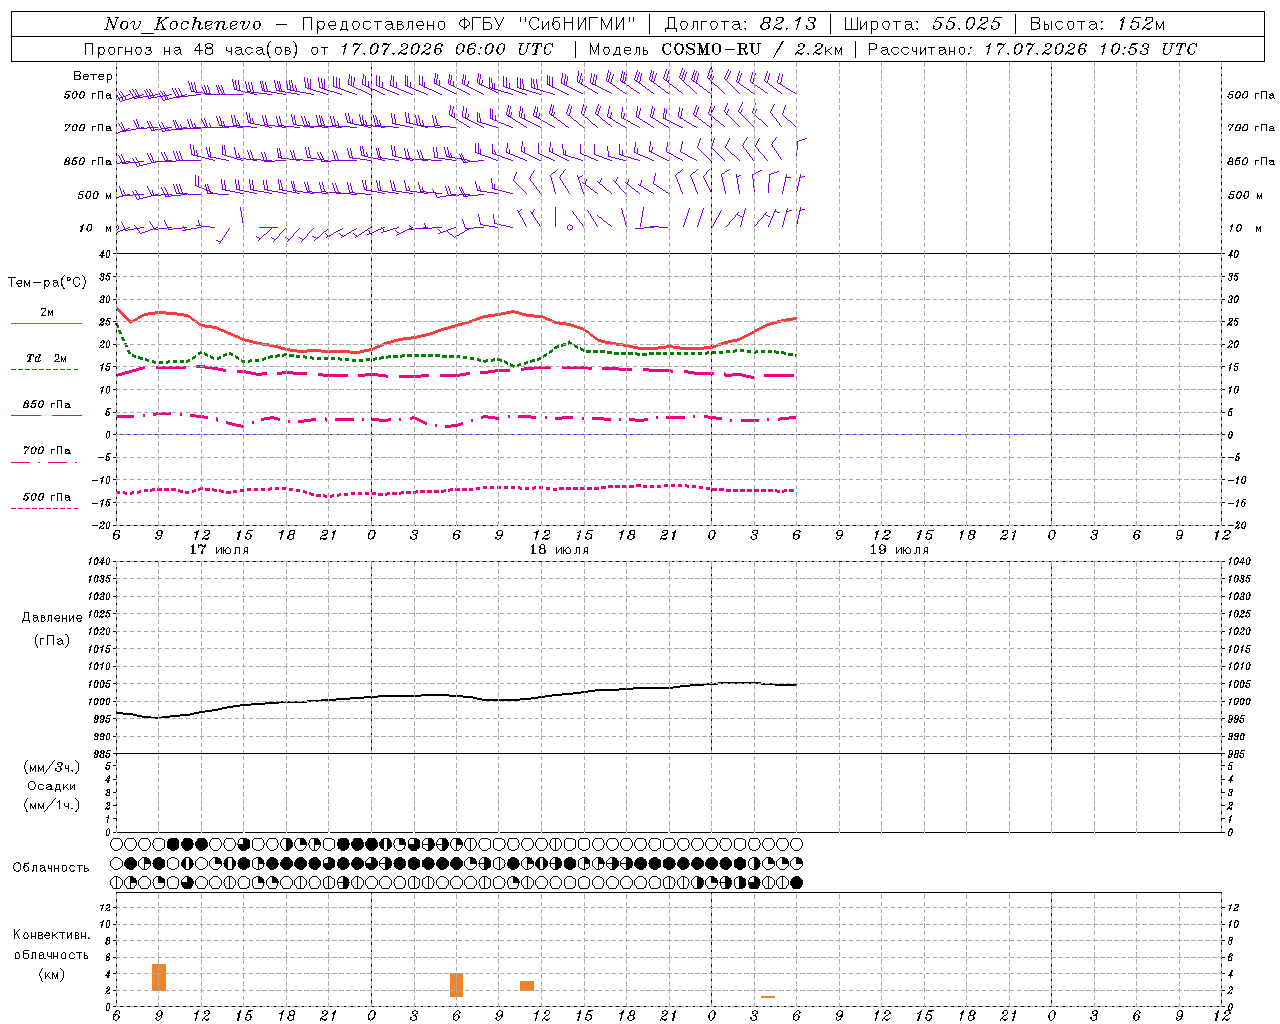Click the thin orange bar near 3 UTC 19 июля

768,996
